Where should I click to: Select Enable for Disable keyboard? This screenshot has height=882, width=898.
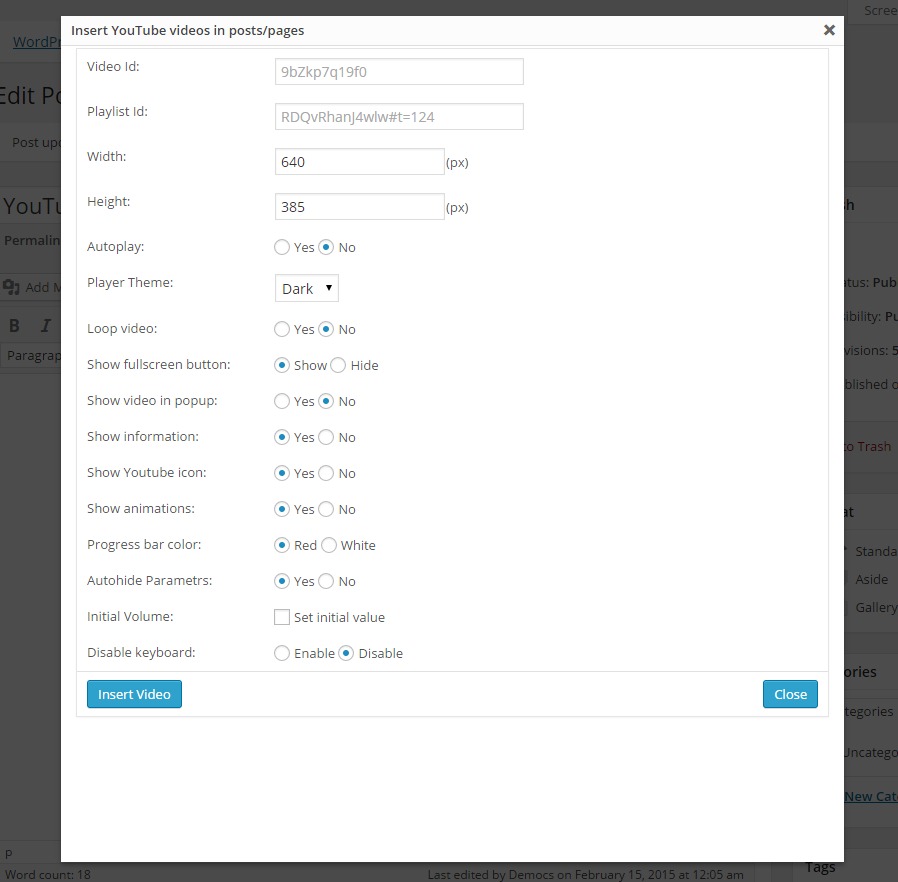282,653
